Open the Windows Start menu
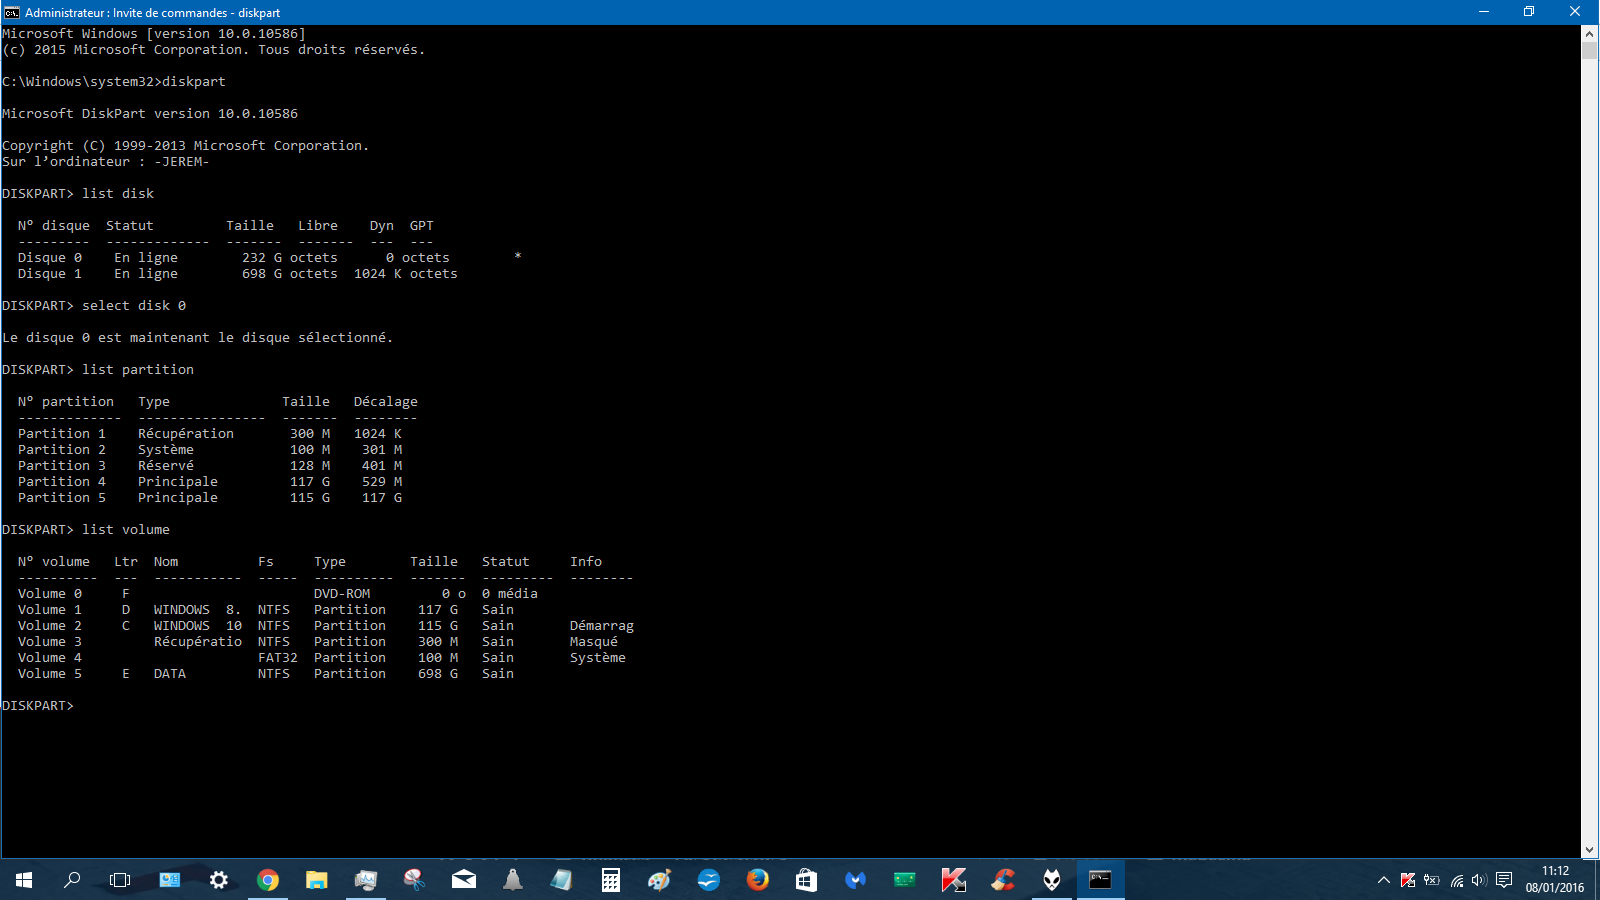 [24, 880]
